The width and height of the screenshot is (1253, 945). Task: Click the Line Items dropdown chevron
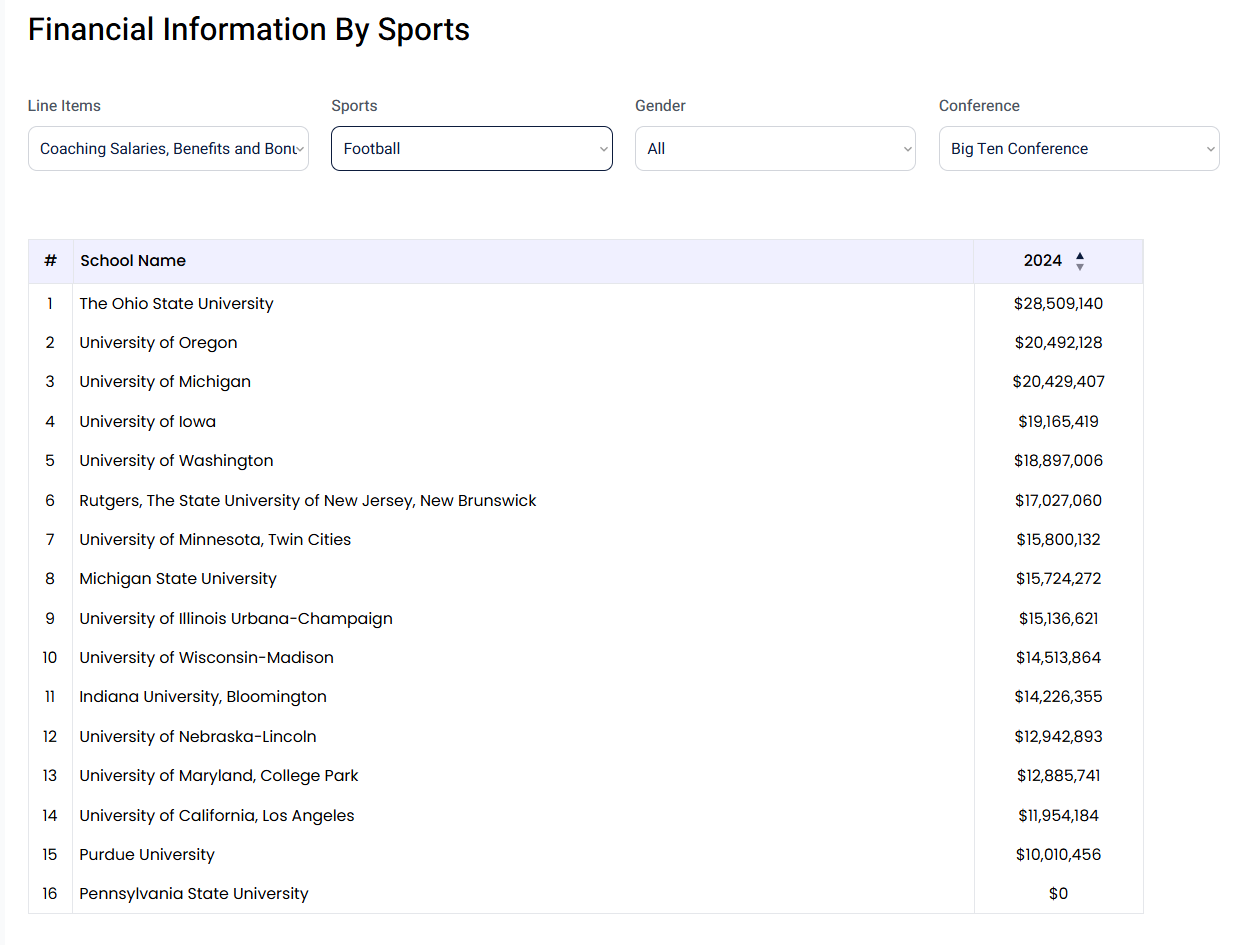pos(298,148)
